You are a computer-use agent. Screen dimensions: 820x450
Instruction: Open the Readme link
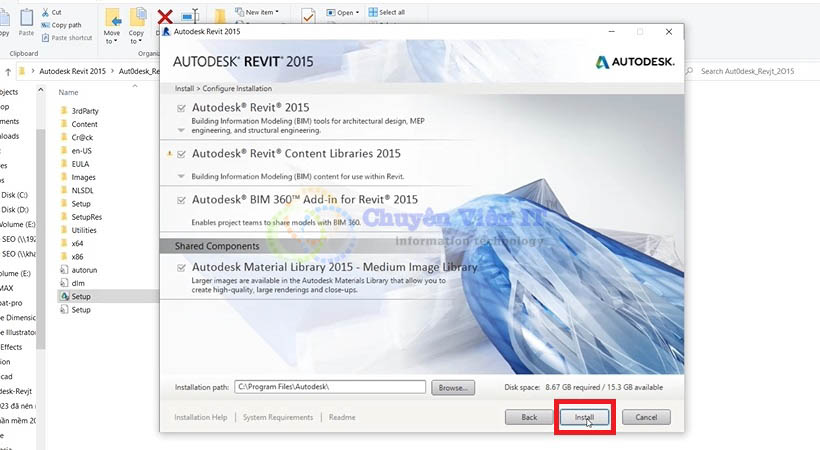[x=342, y=417]
